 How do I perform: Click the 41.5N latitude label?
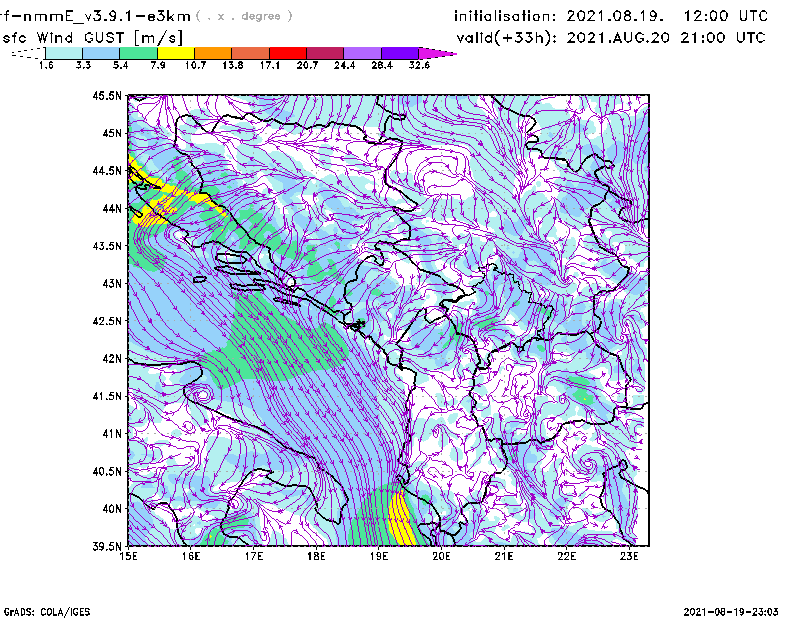107,396
